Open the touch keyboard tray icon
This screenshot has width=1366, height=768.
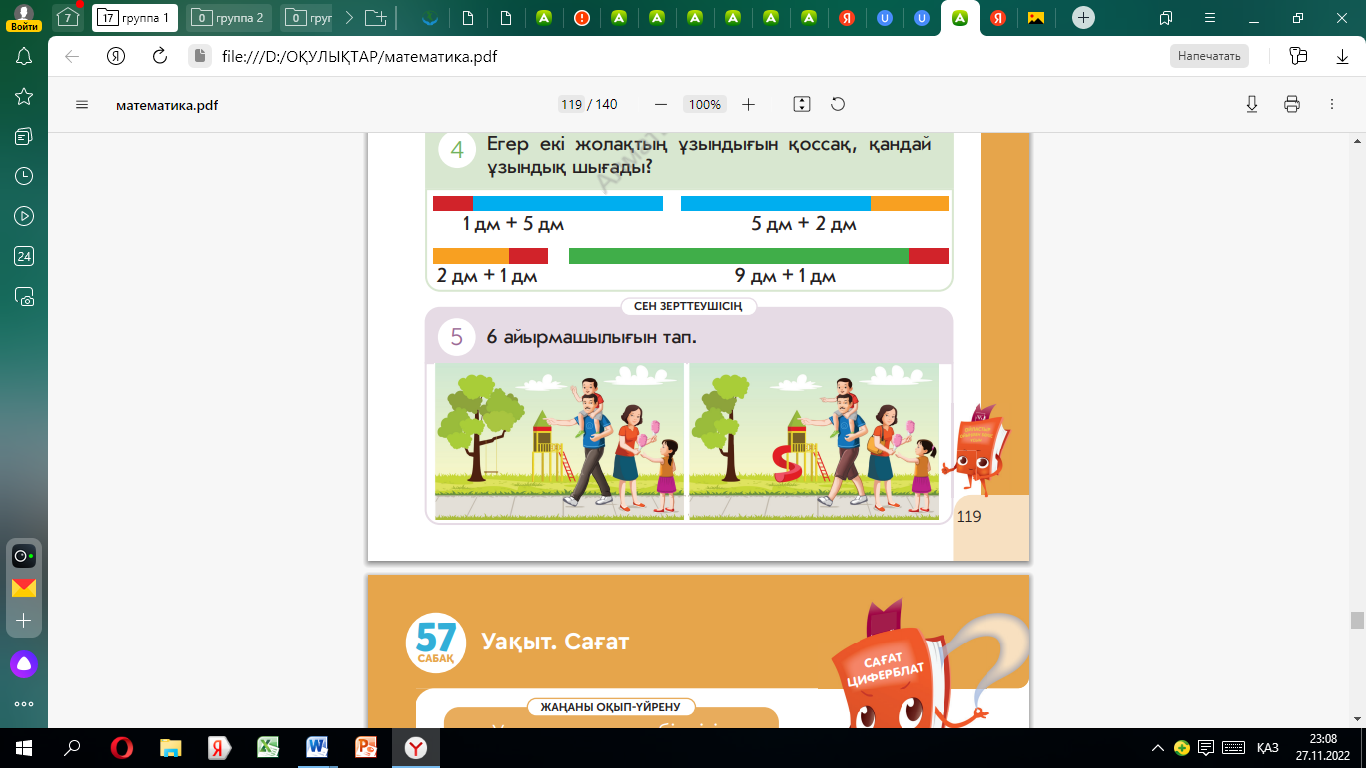click(x=1233, y=747)
